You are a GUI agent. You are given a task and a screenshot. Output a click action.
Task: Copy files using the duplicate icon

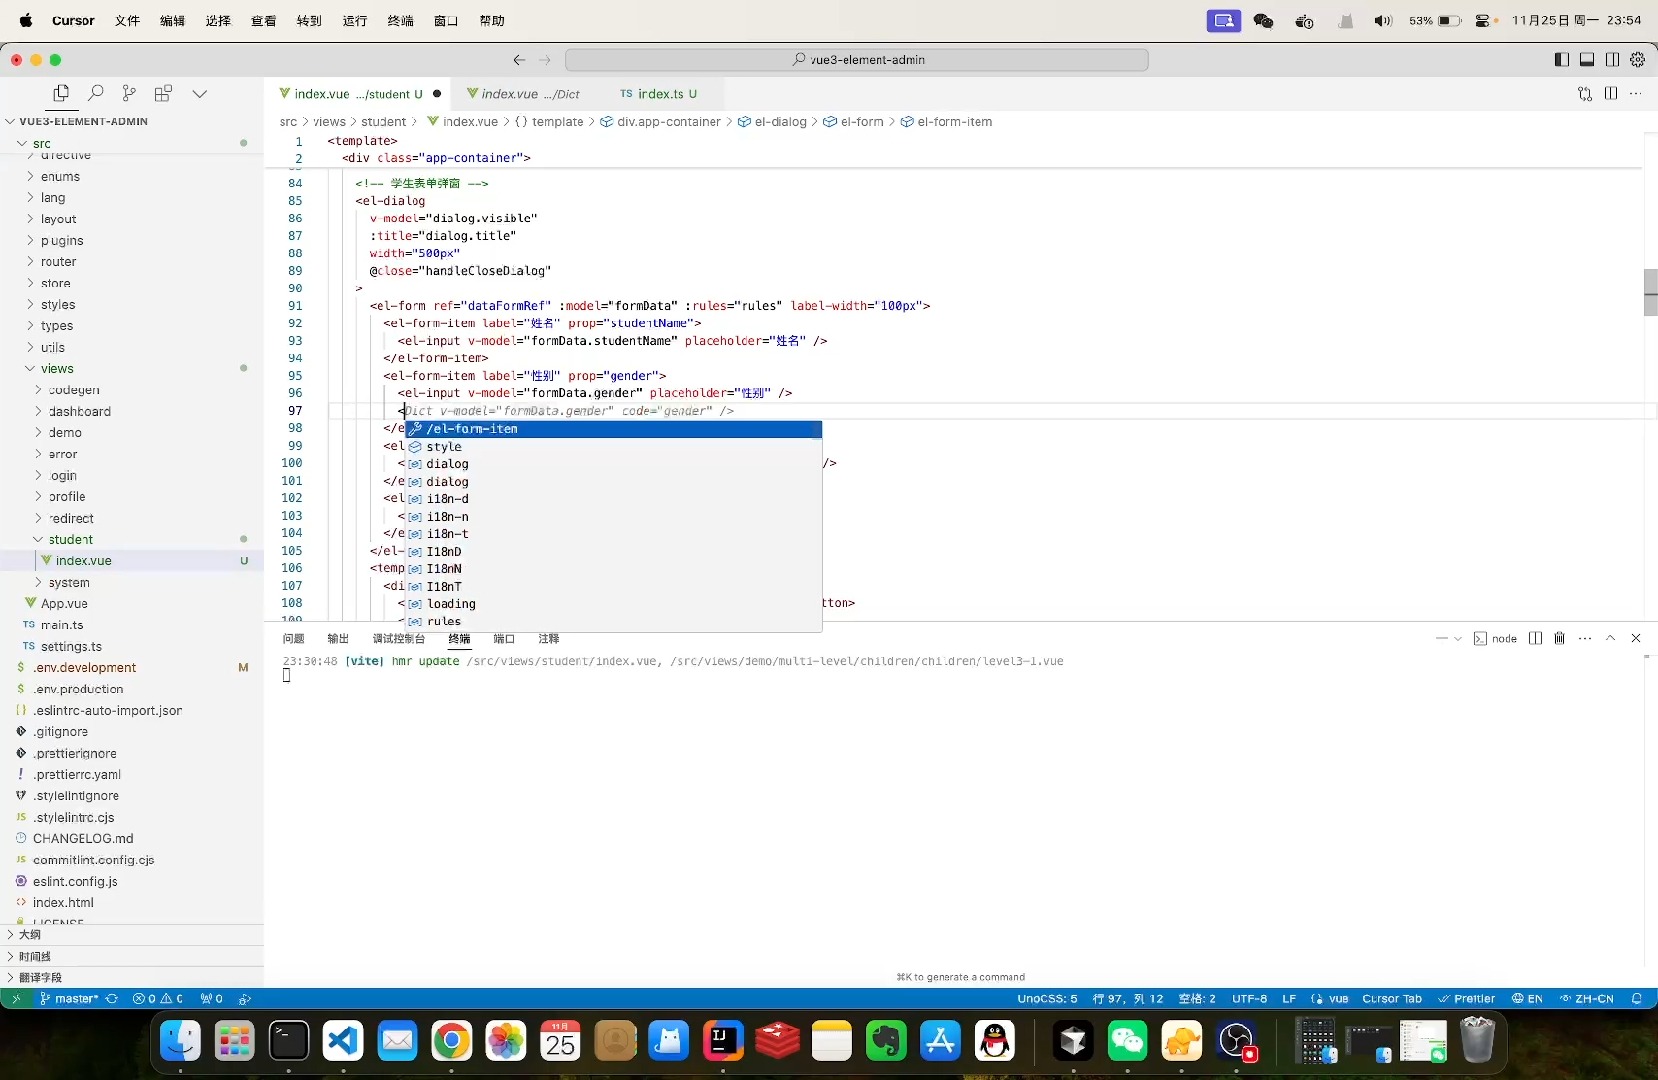pos(61,93)
